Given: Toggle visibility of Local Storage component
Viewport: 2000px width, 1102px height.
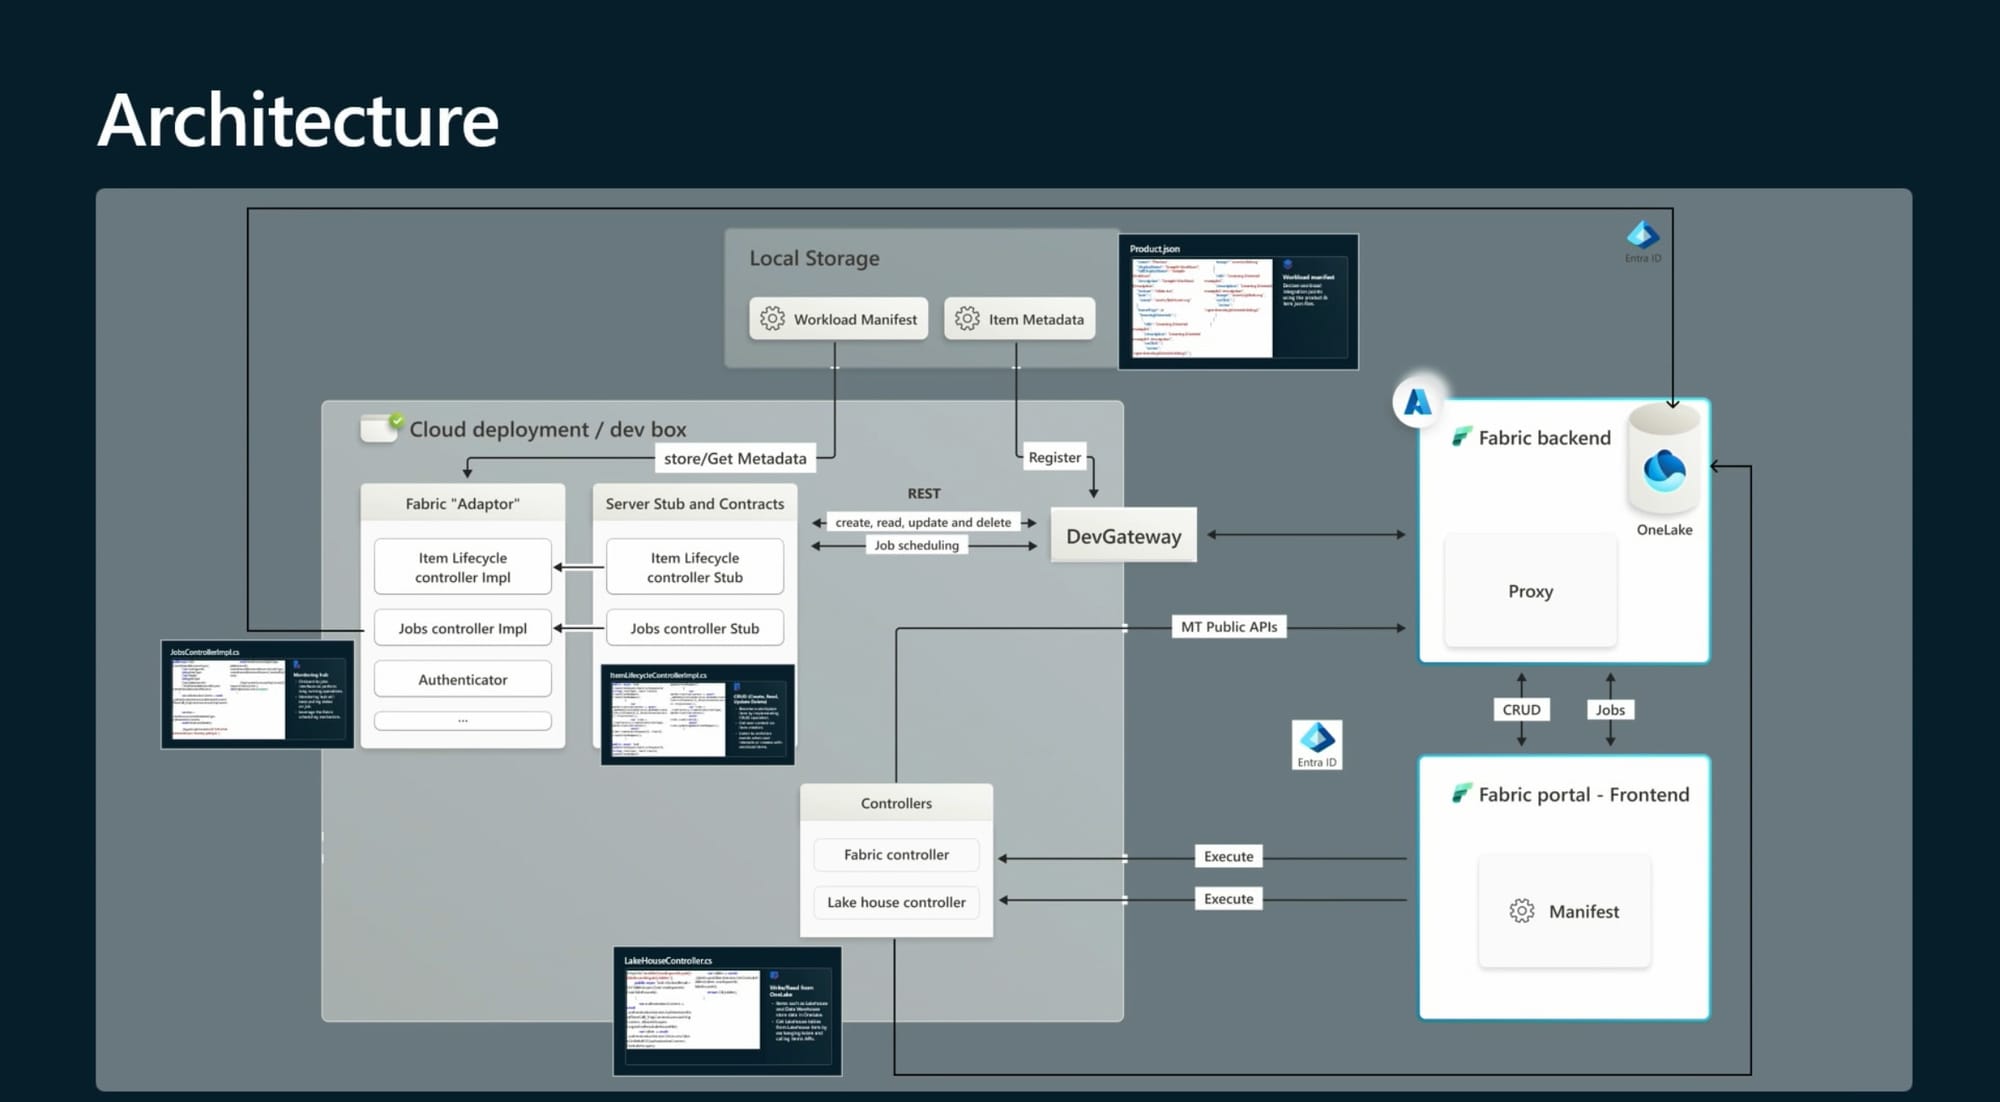Looking at the screenshot, I should [x=813, y=256].
